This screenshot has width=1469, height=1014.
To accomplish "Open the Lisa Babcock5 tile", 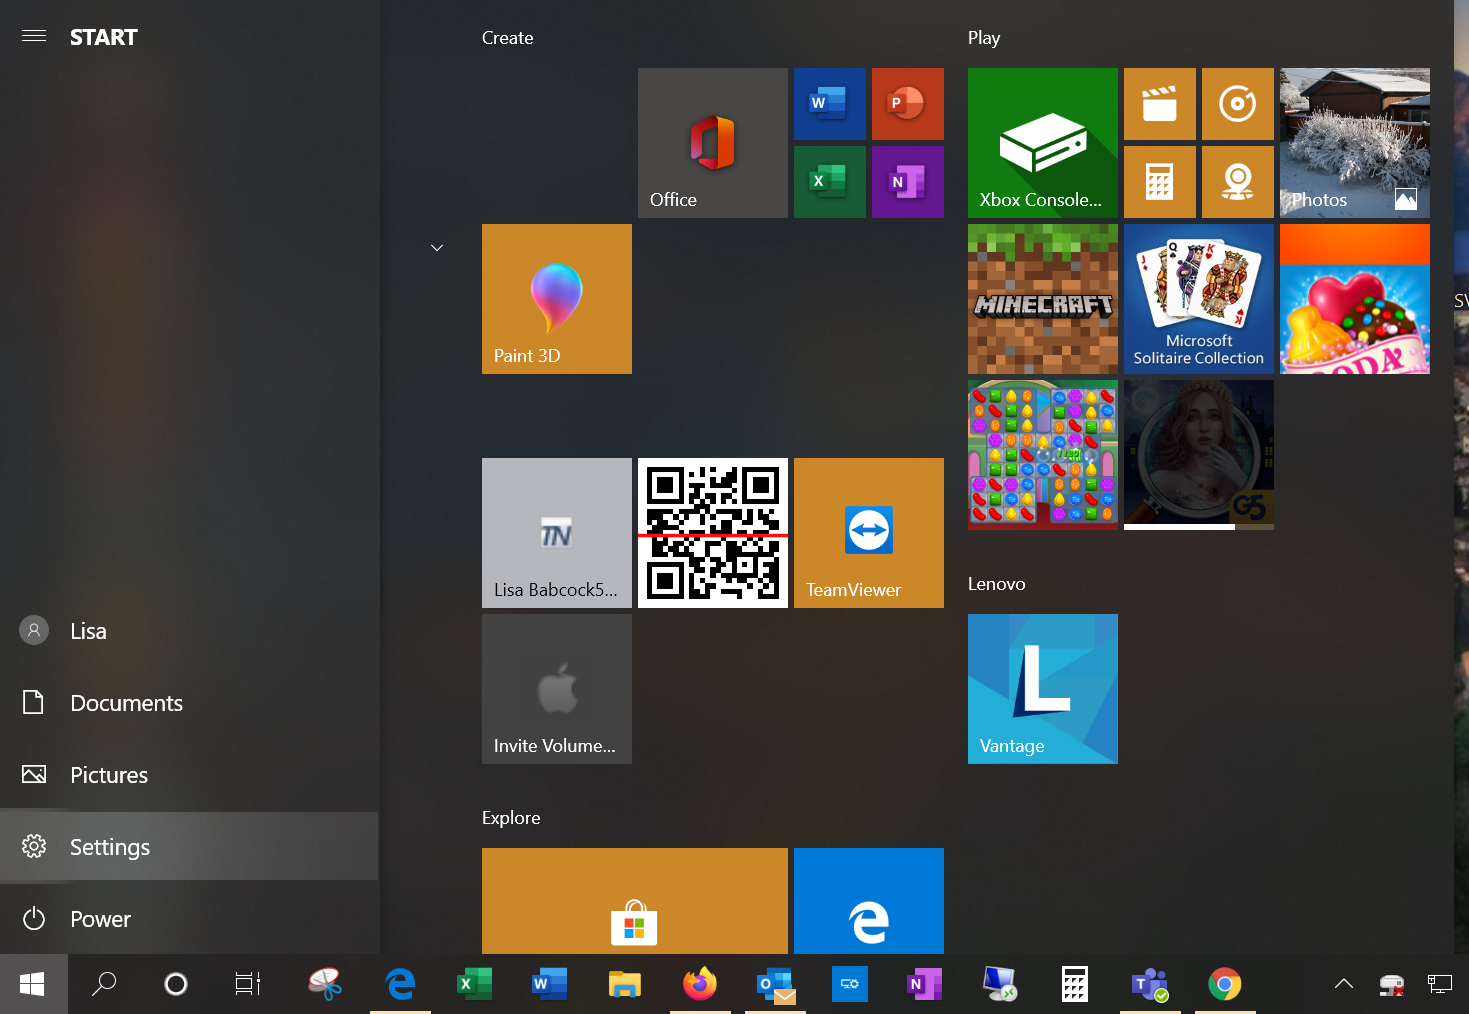I will tap(556, 533).
